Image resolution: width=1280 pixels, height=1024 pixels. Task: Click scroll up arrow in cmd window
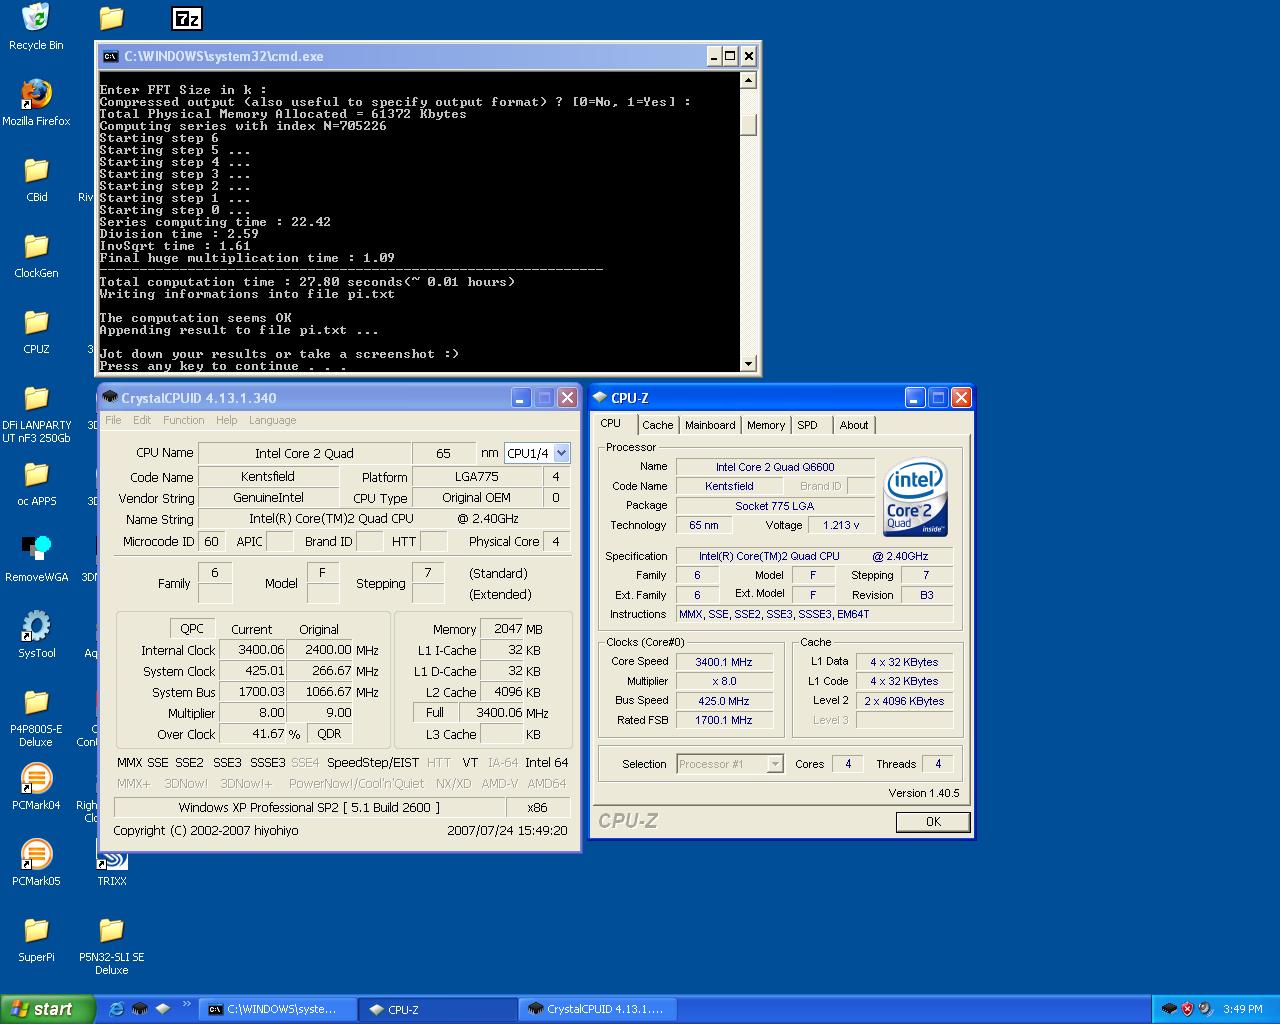click(748, 80)
